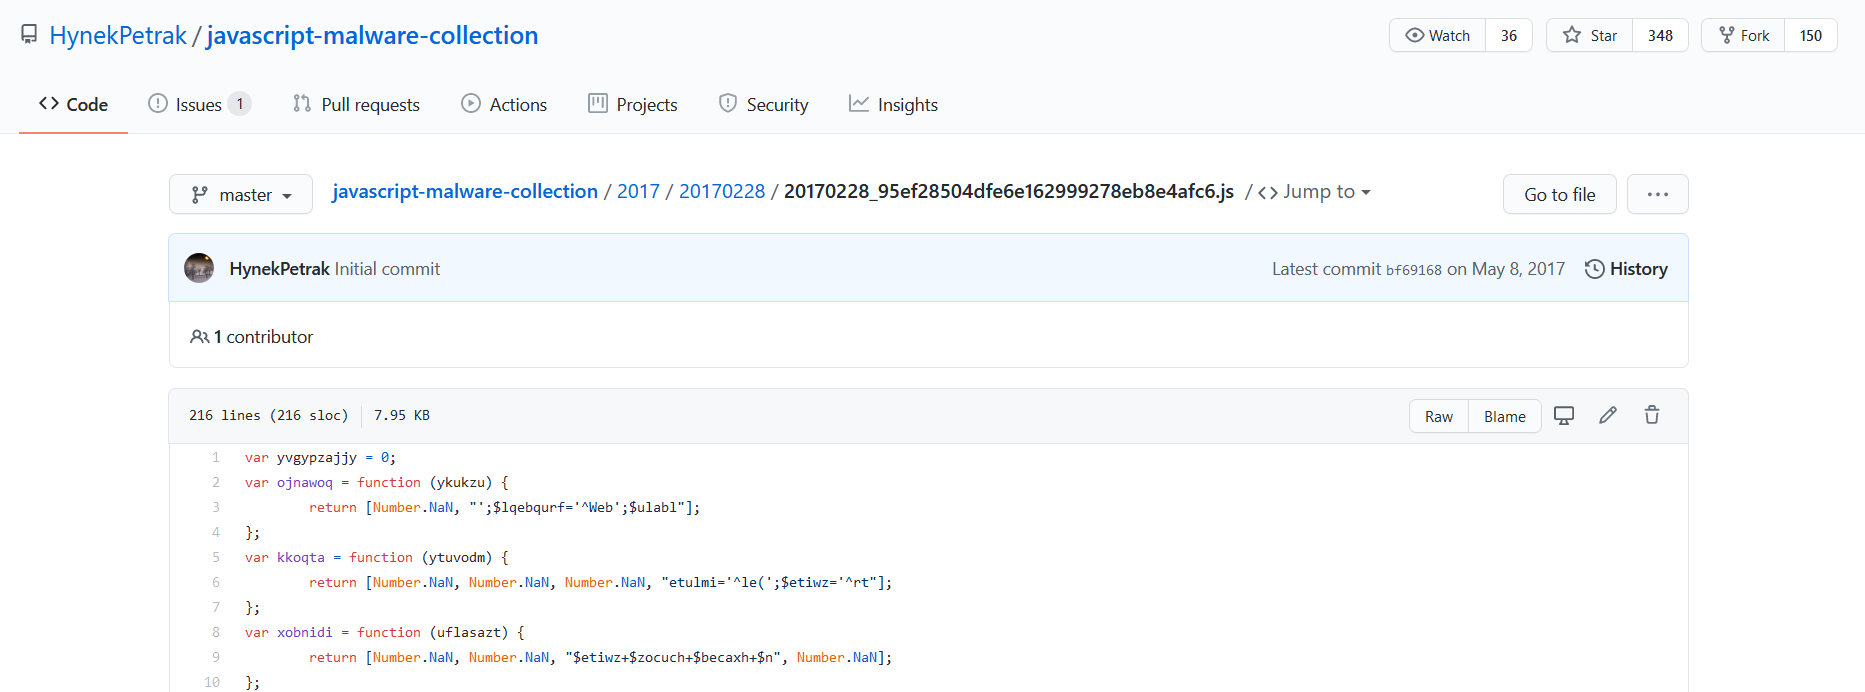1865x692 pixels.
Task: Click the pencil edit file icon
Action: [1608, 416]
